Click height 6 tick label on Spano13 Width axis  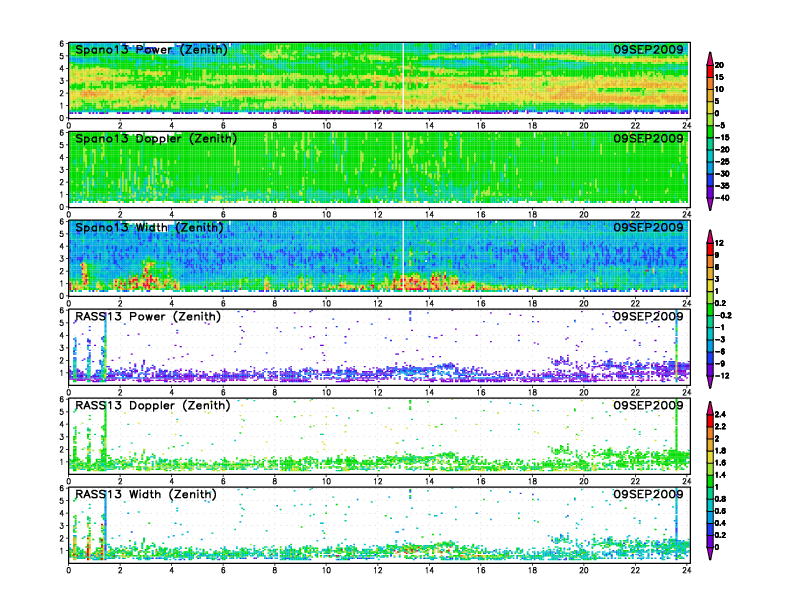(62, 222)
